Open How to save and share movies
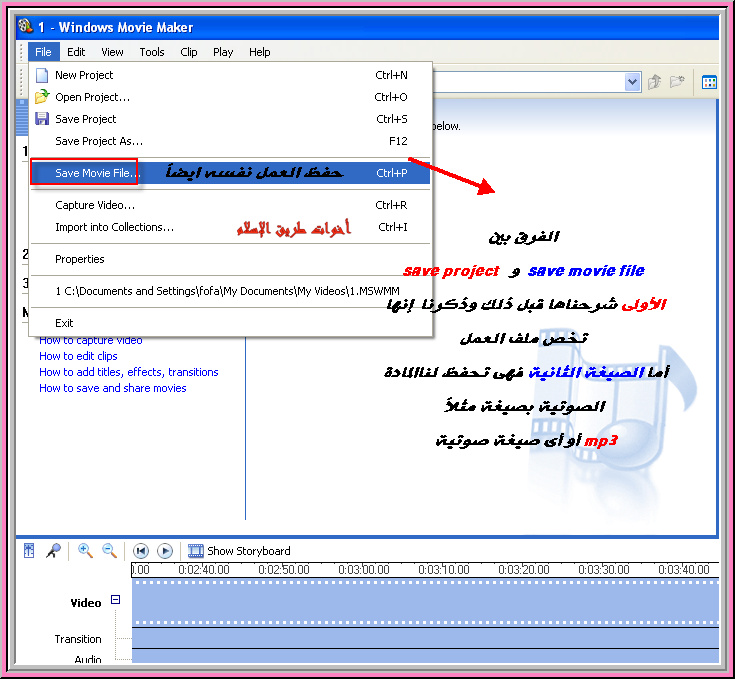The height and width of the screenshot is (679, 735). coord(113,388)
